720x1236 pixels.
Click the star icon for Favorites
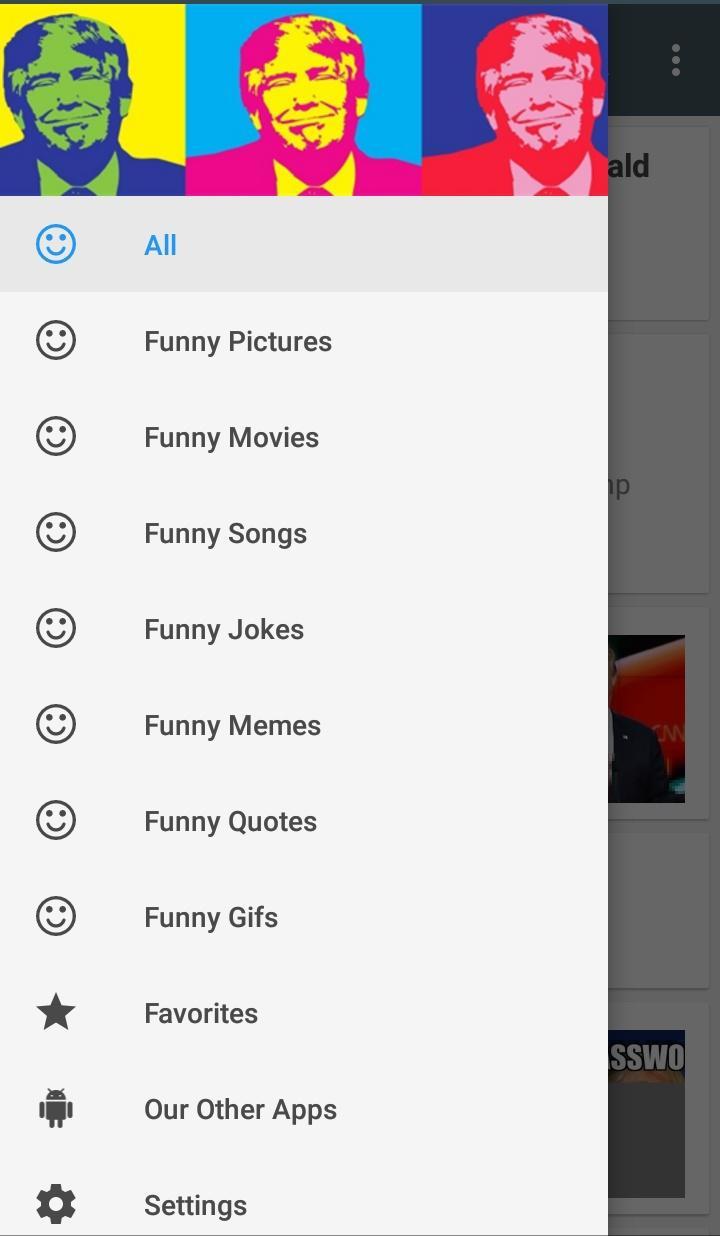56,1012
